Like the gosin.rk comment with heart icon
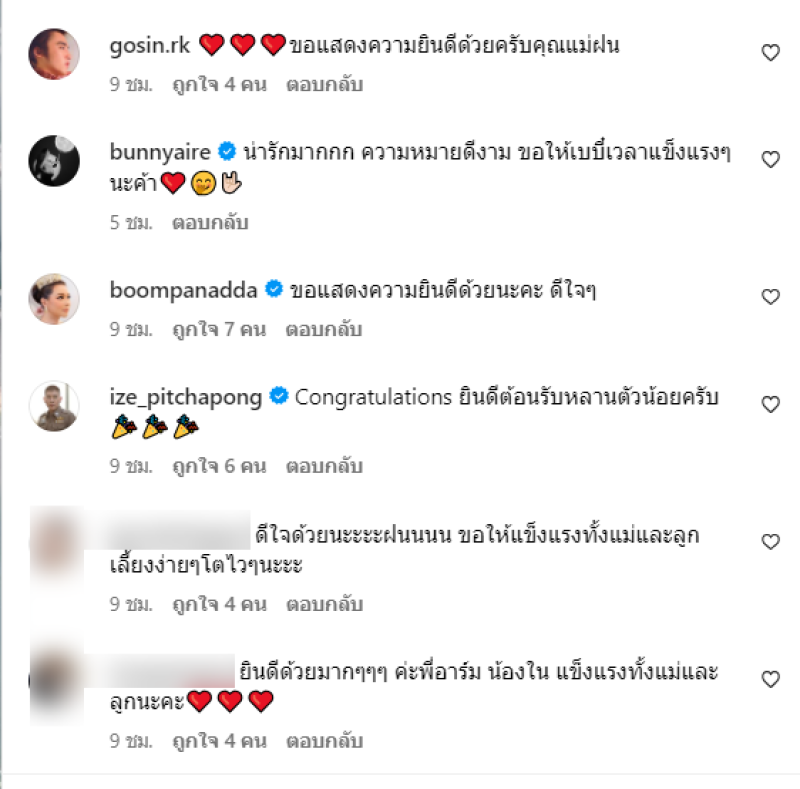800x789 pixels. point(770,53)
